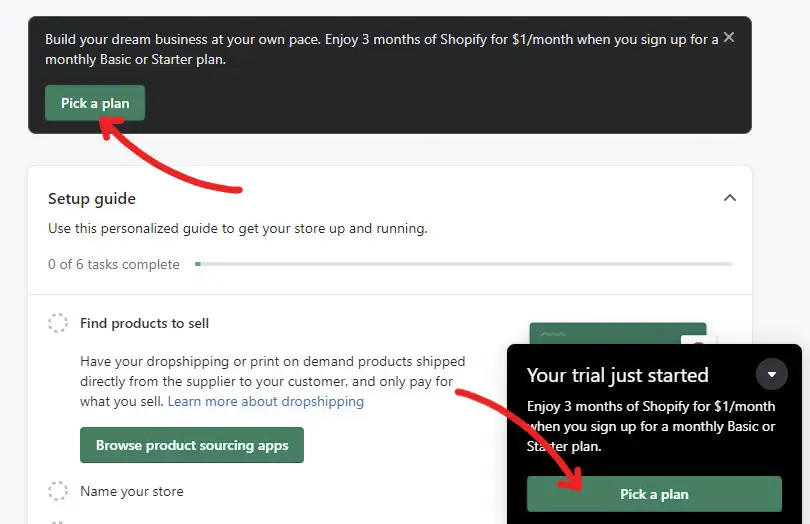Viewport: 810px width, 524px height.
Task: Click the tasks completion progress bar
Action: point(463,264)
